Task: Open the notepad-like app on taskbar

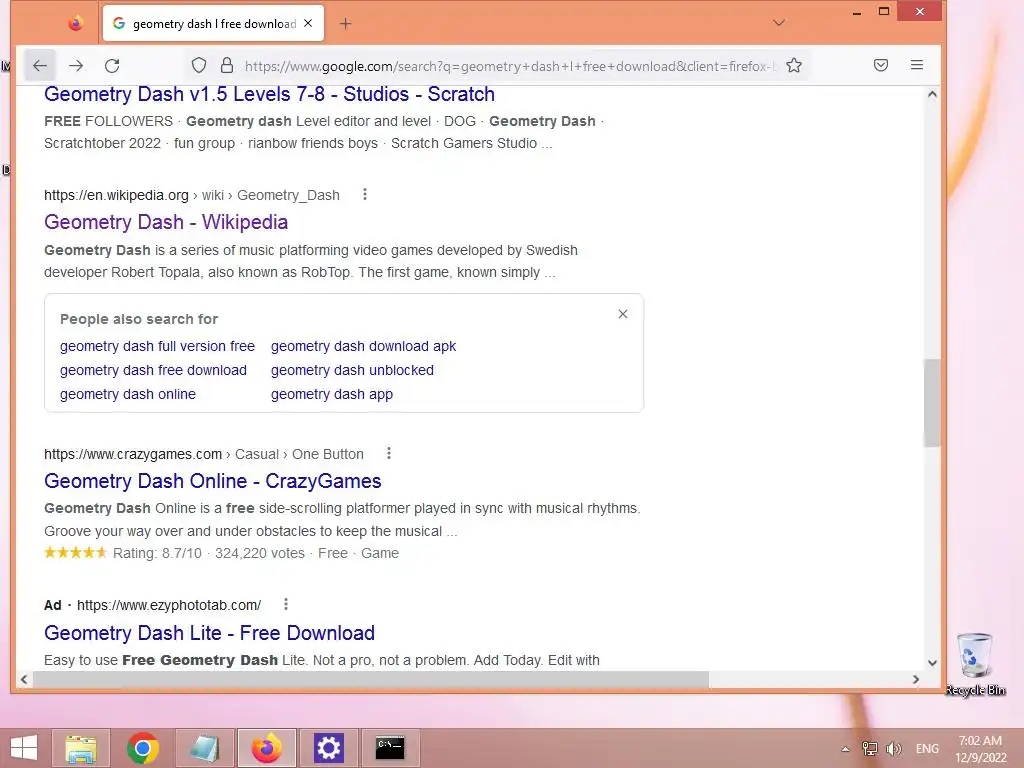Action: pyautogui.click(x=204, y=748)
